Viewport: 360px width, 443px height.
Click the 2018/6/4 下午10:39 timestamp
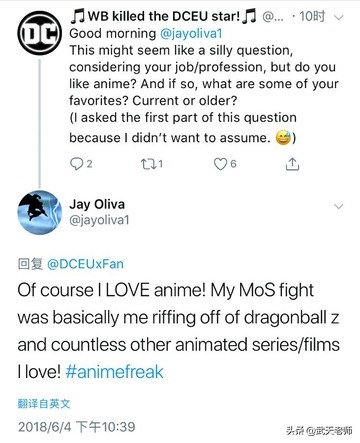click(77, 427)
